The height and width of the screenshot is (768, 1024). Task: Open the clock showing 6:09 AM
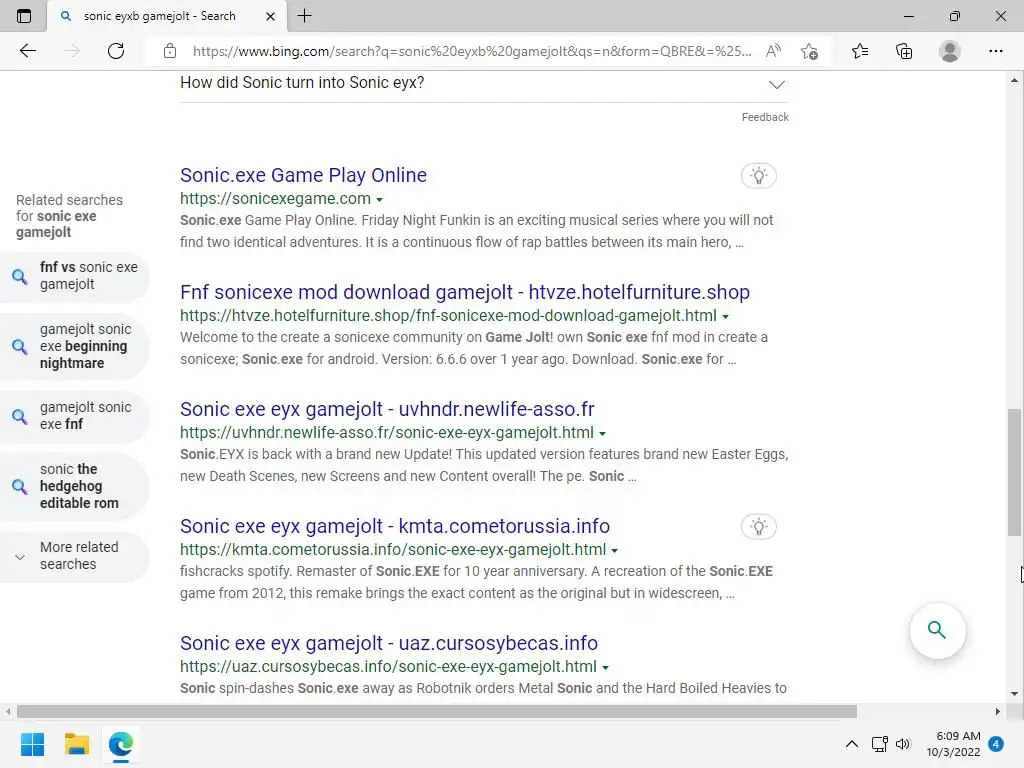(x=953, y=744)
